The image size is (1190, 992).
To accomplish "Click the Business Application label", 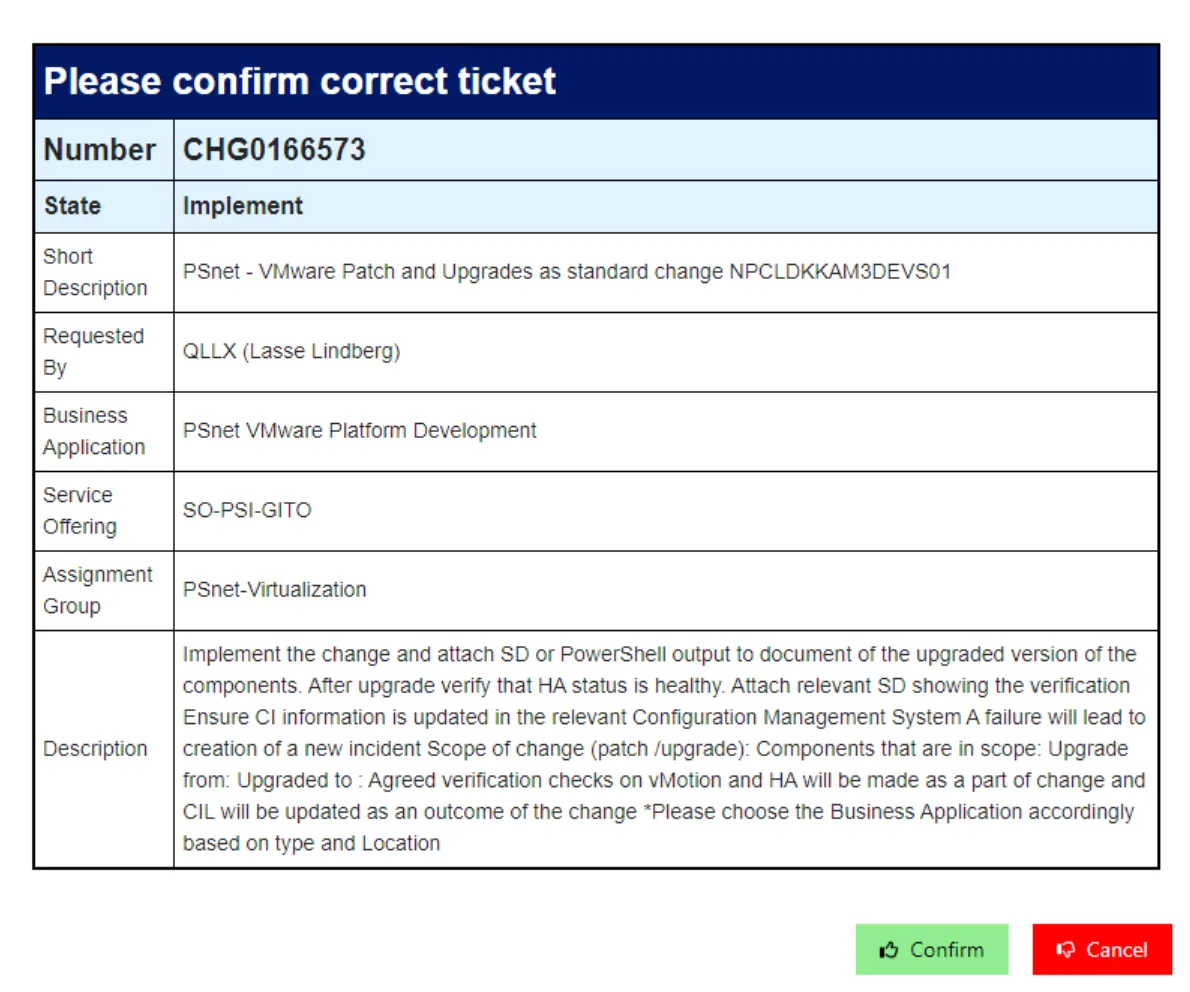I will [x=94, y=431].
